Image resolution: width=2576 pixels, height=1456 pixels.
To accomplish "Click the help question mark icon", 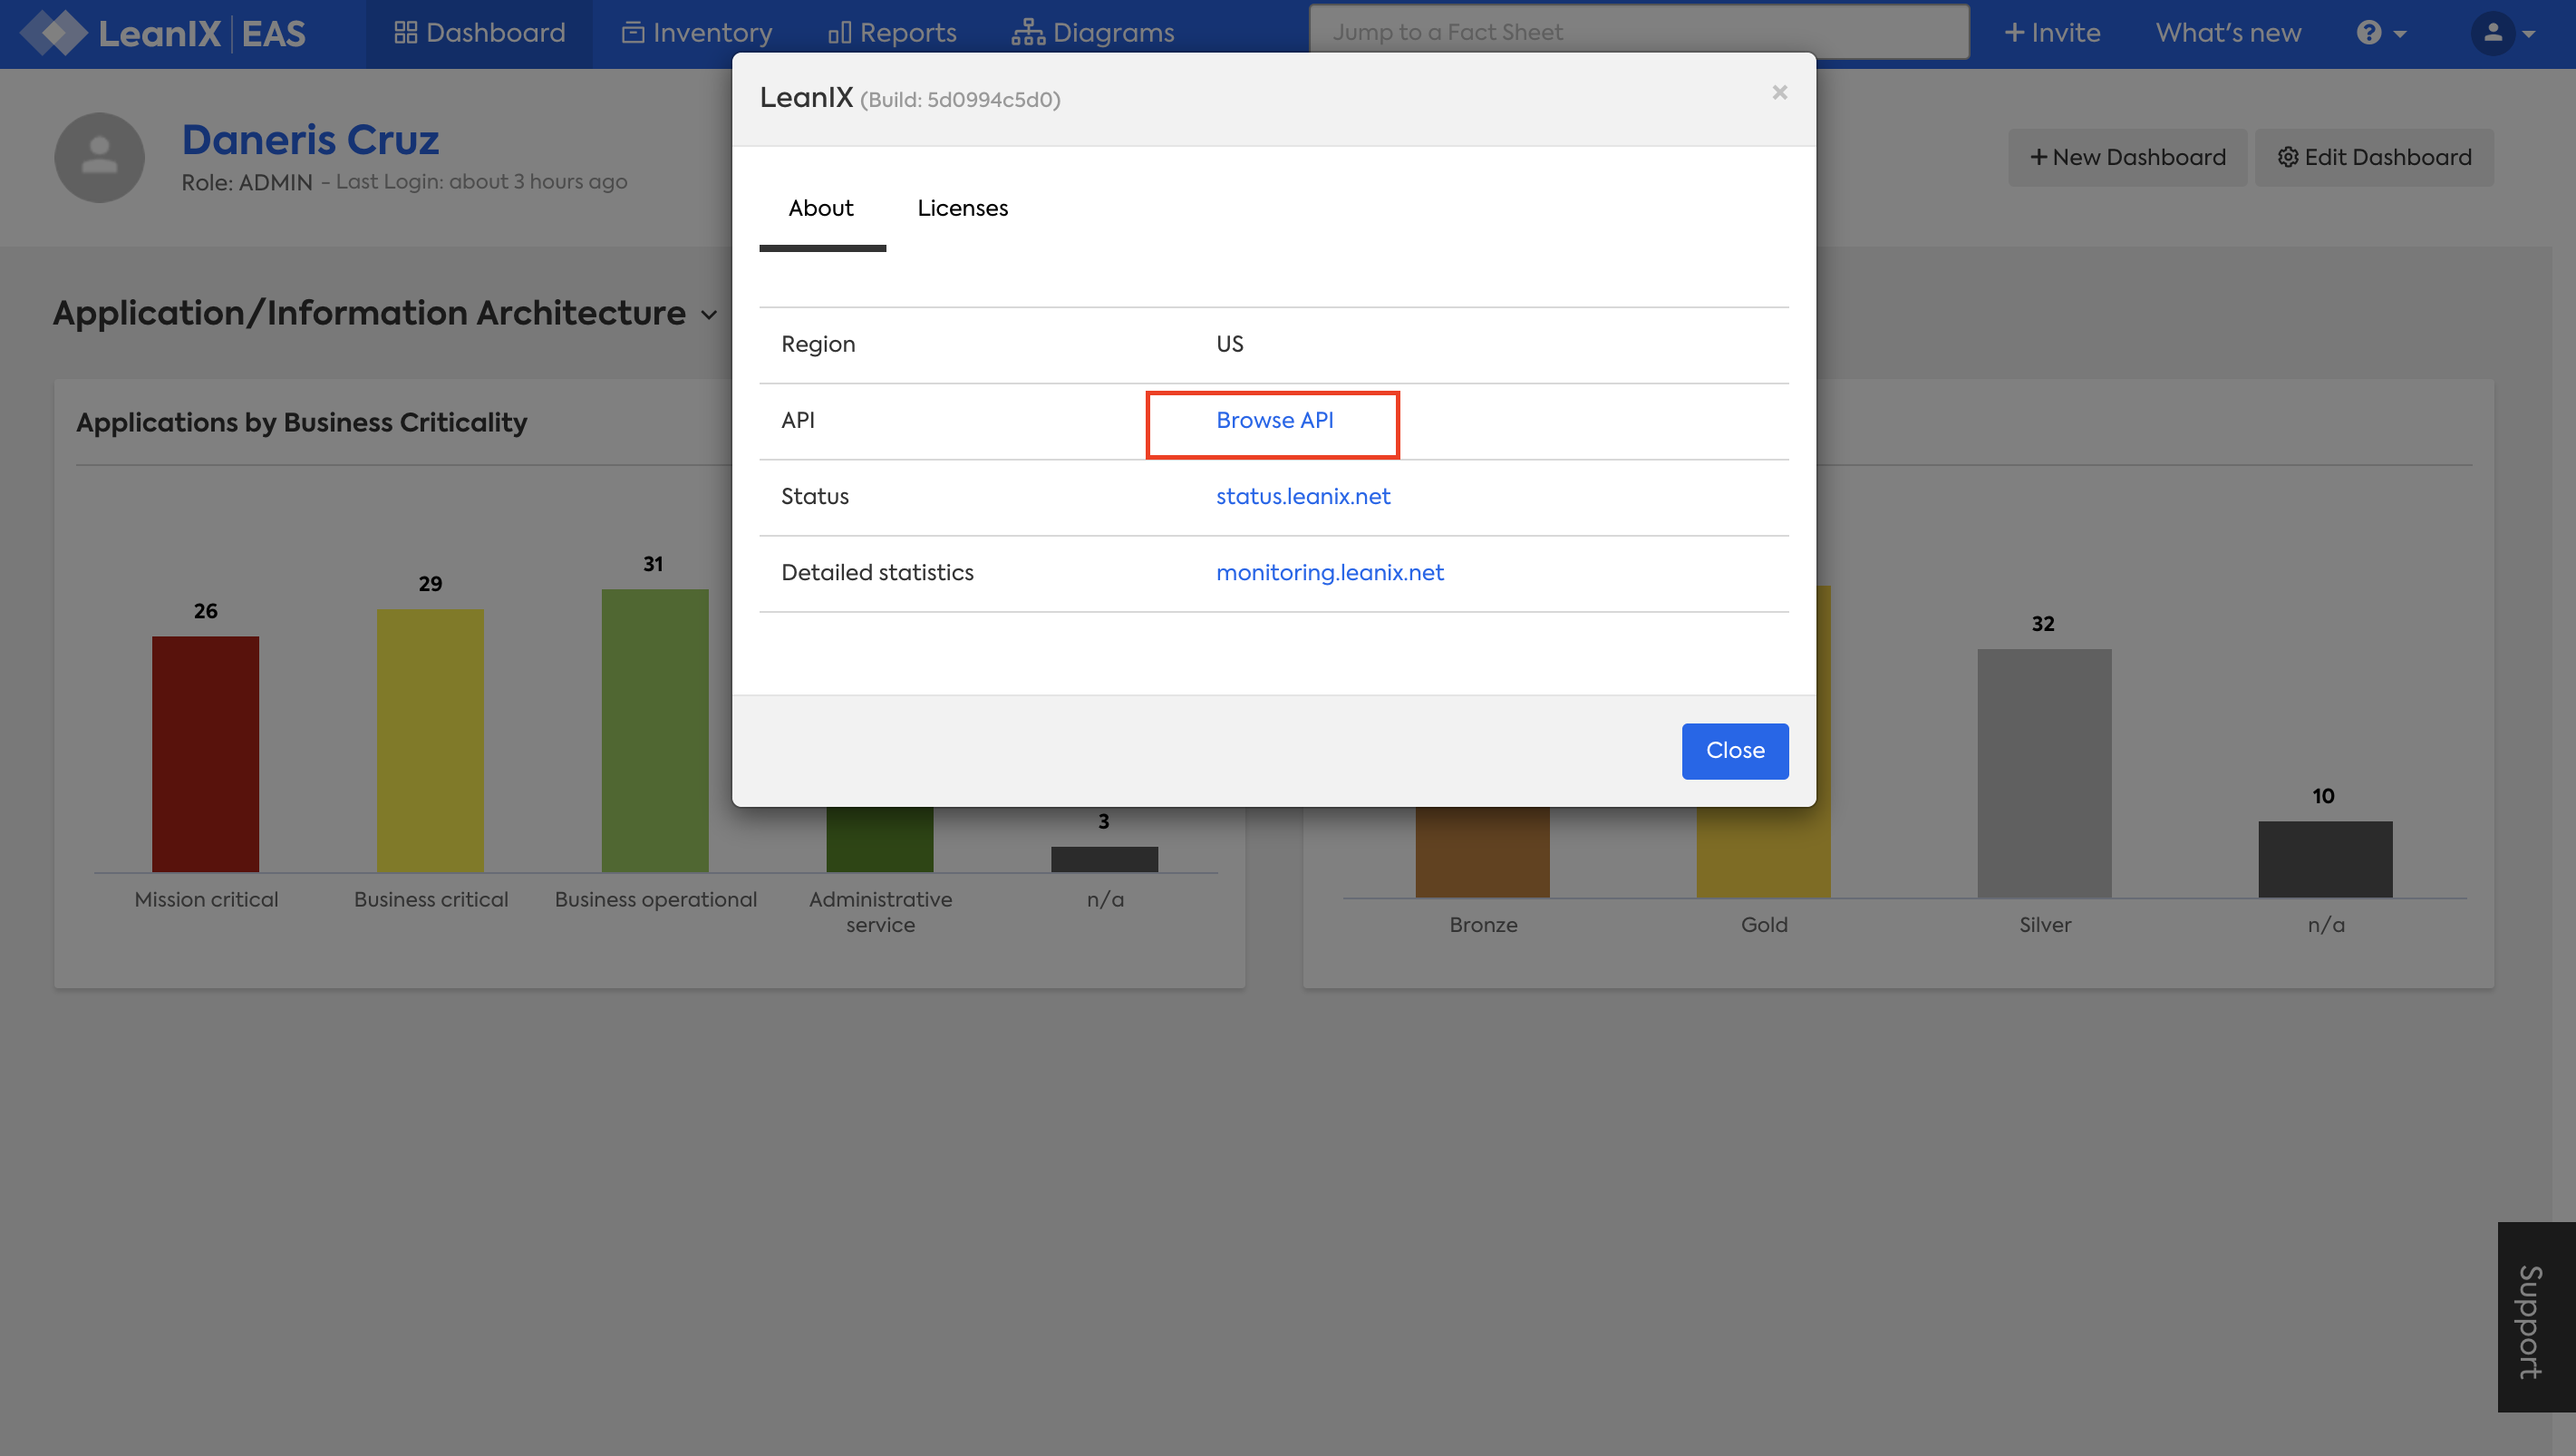I will [x=2368, y=33].
